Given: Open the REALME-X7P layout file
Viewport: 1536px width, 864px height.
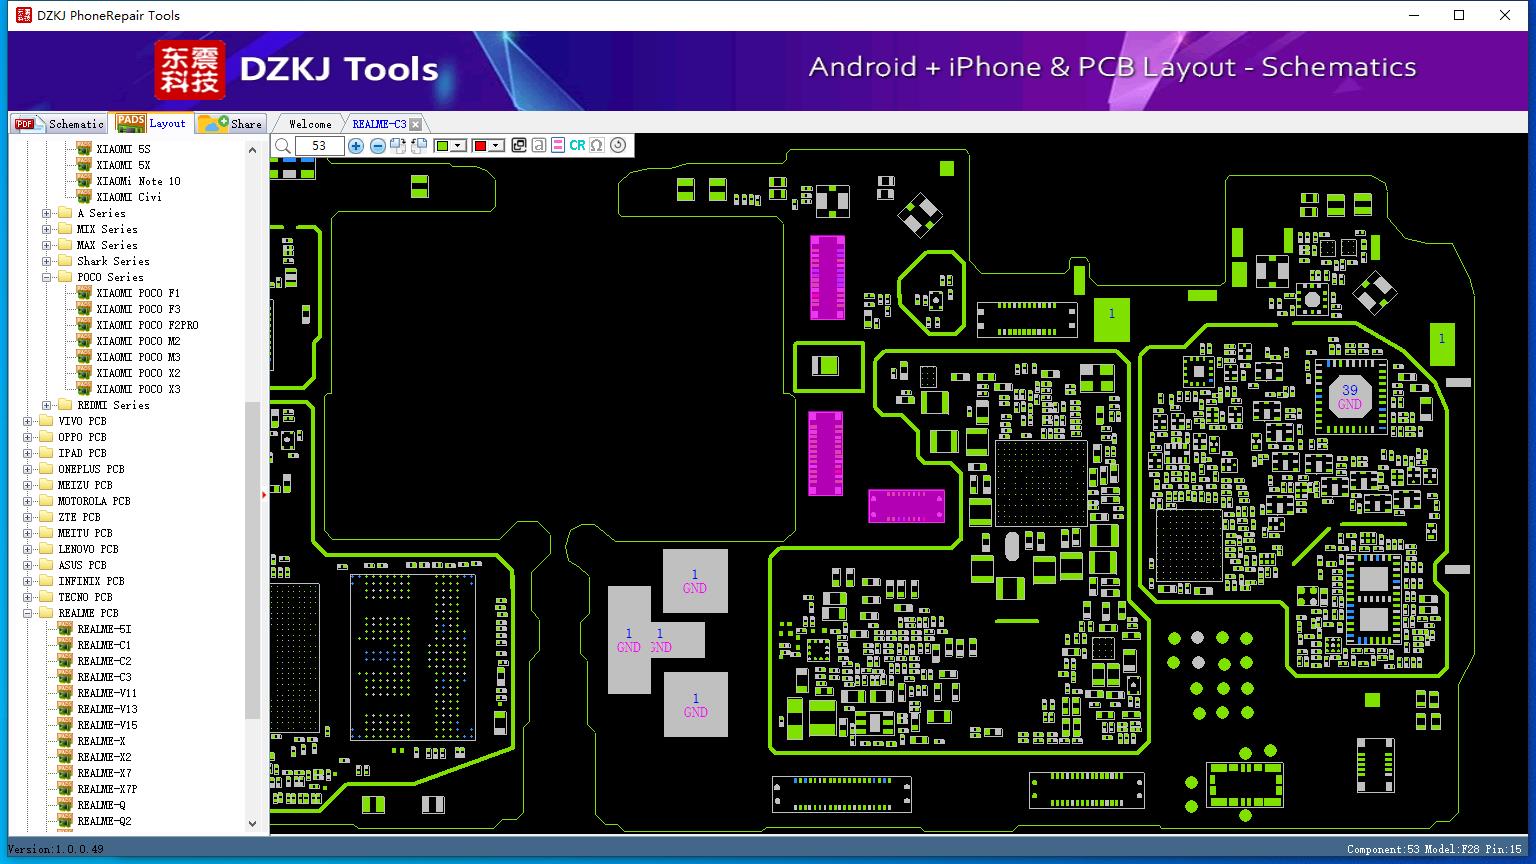Looking at the screenshot, I should point(107,789).
